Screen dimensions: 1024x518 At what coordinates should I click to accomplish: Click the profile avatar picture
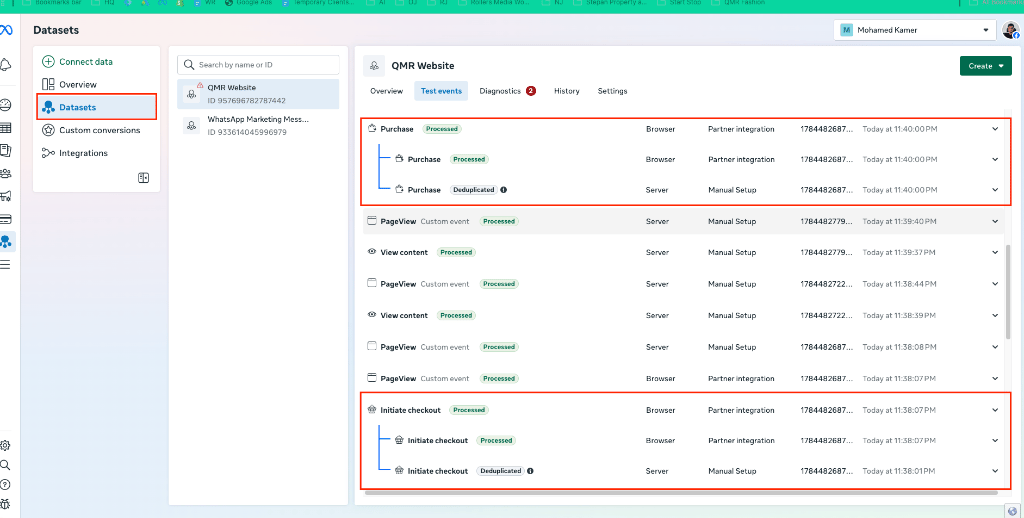click(x=1010, y=30)
